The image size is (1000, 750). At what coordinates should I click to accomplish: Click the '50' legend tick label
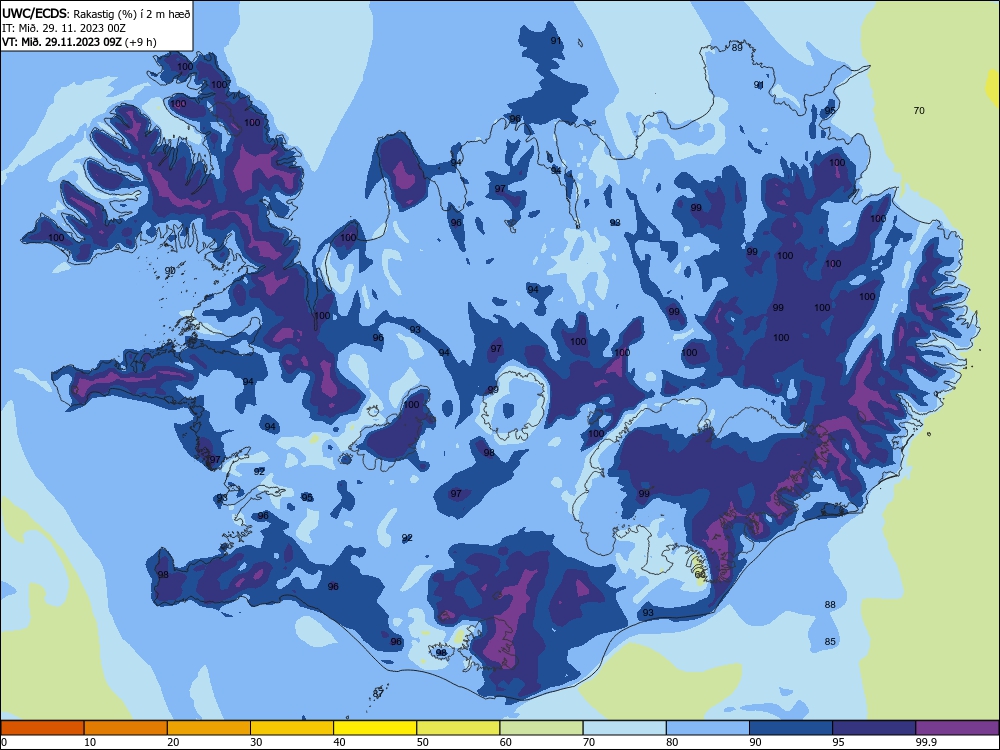click(x=423, y=742)
